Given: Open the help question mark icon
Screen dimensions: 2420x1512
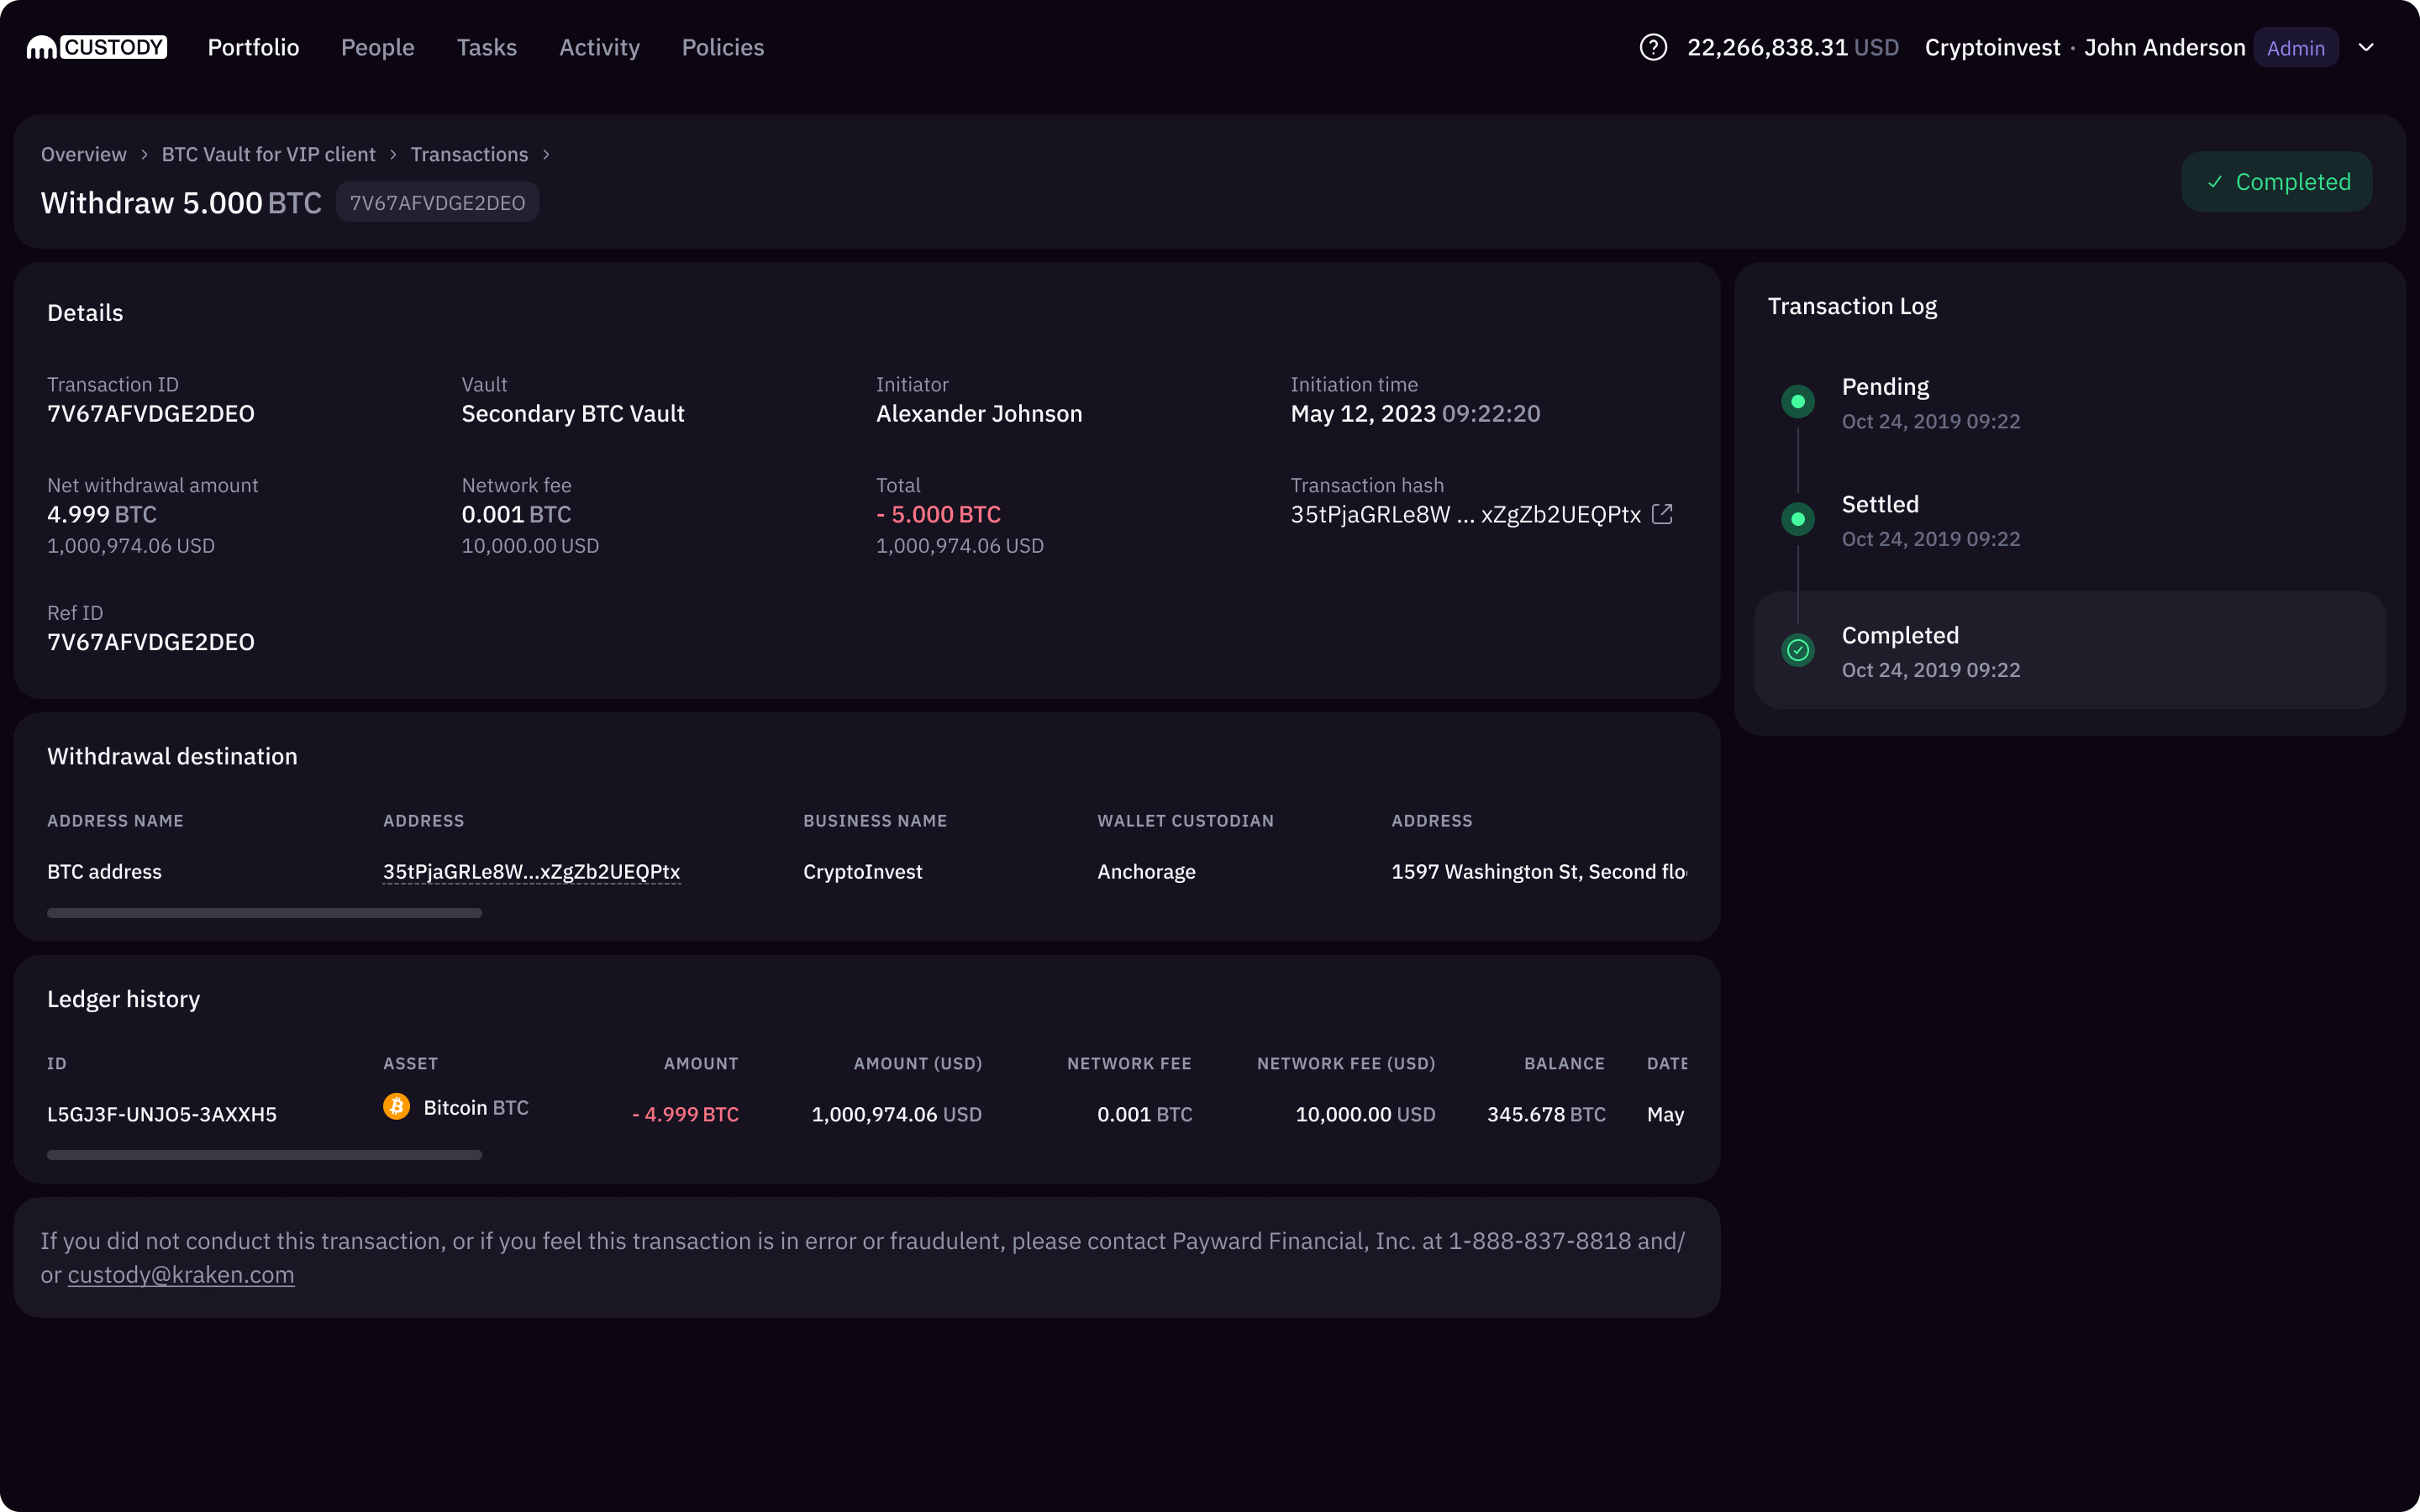Looking at the screenshot, I should (1653, 47).
